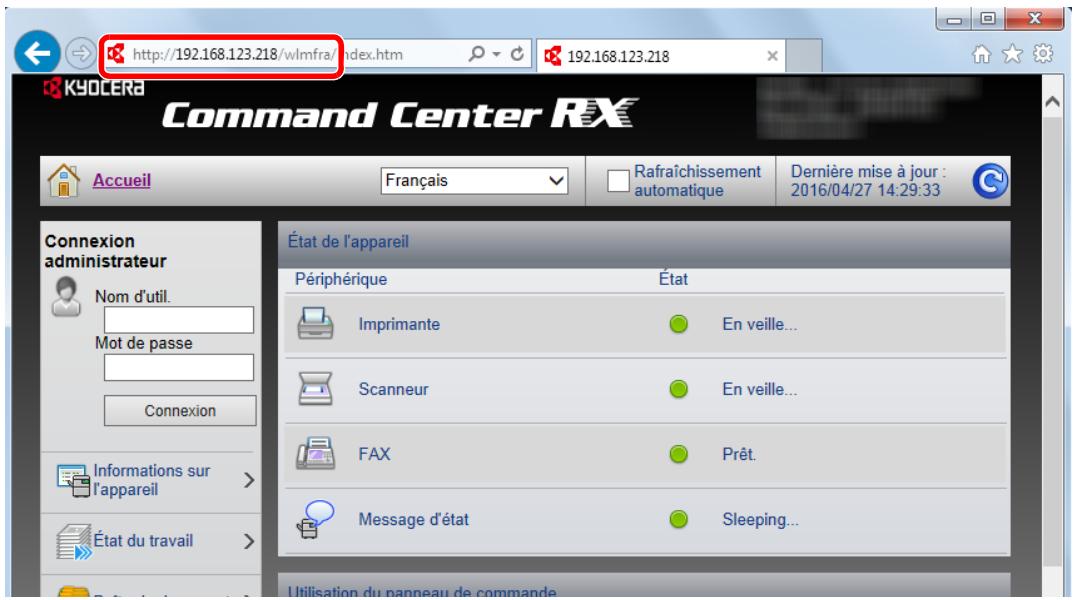Click the Accueil home link

pos(122,180)
